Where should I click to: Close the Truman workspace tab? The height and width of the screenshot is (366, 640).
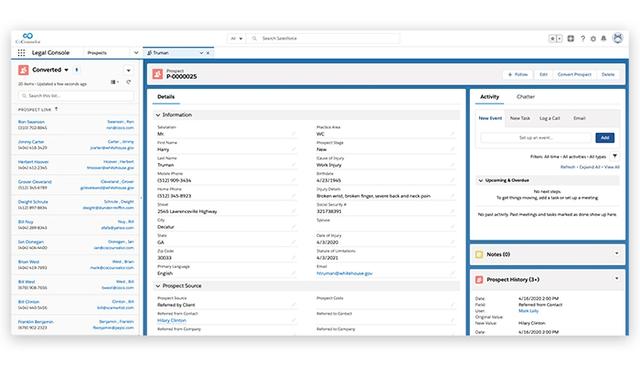click(208, 53)
